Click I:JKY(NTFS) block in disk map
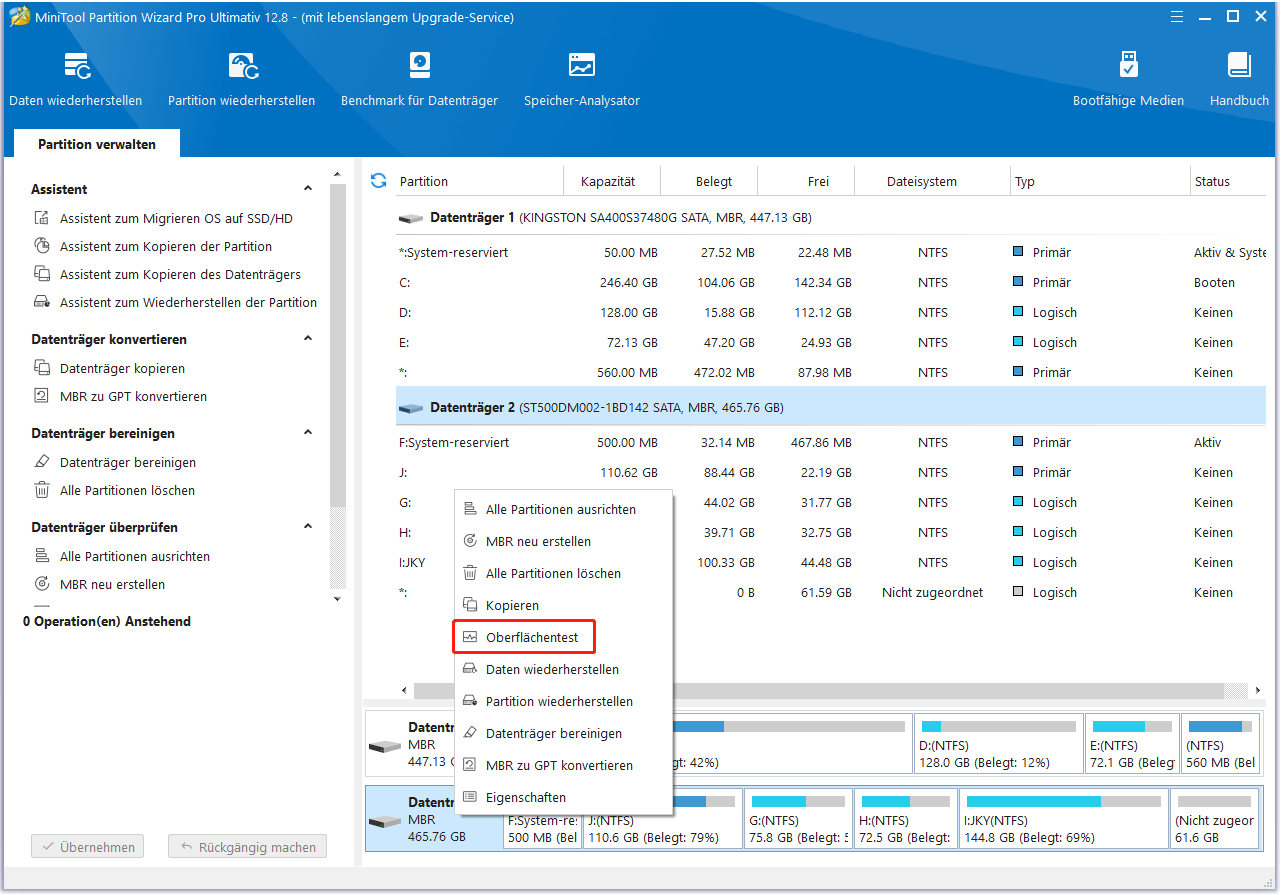 click(x=1063, y=819)
